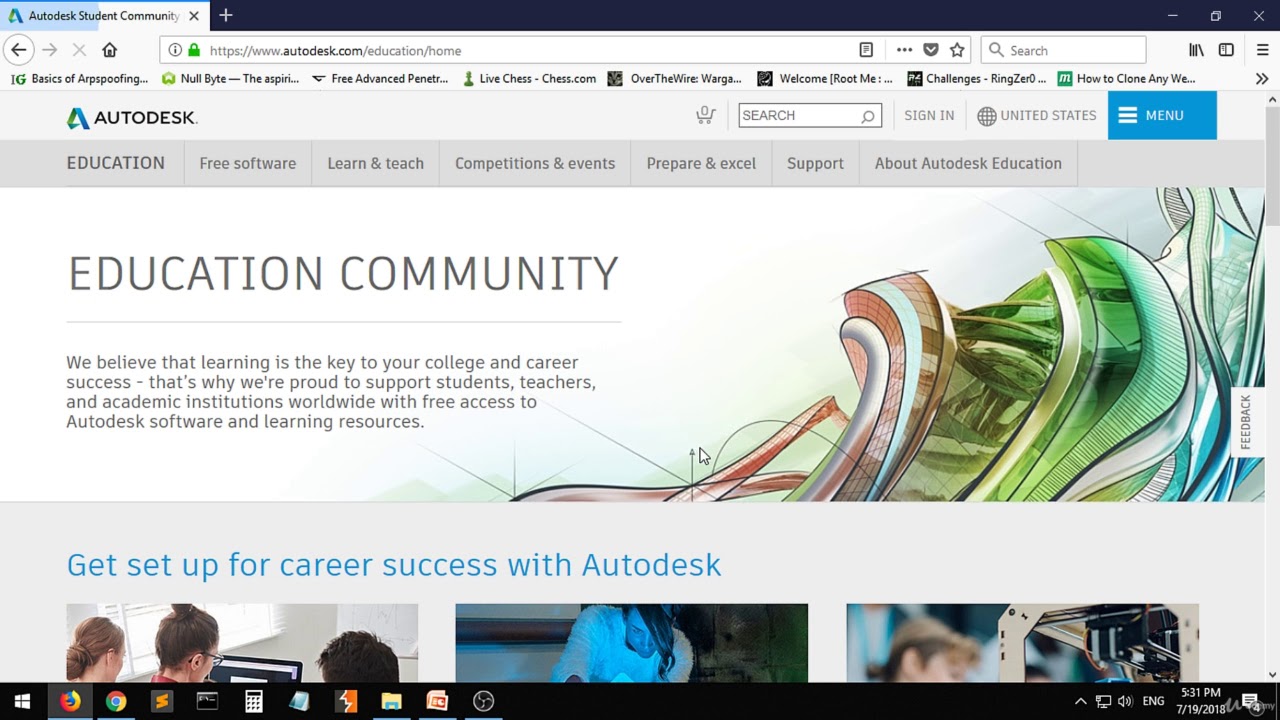Open the Action Center notifications icon
The width and height of the screenshot is (1280, 720).
tap(1250, 700)
